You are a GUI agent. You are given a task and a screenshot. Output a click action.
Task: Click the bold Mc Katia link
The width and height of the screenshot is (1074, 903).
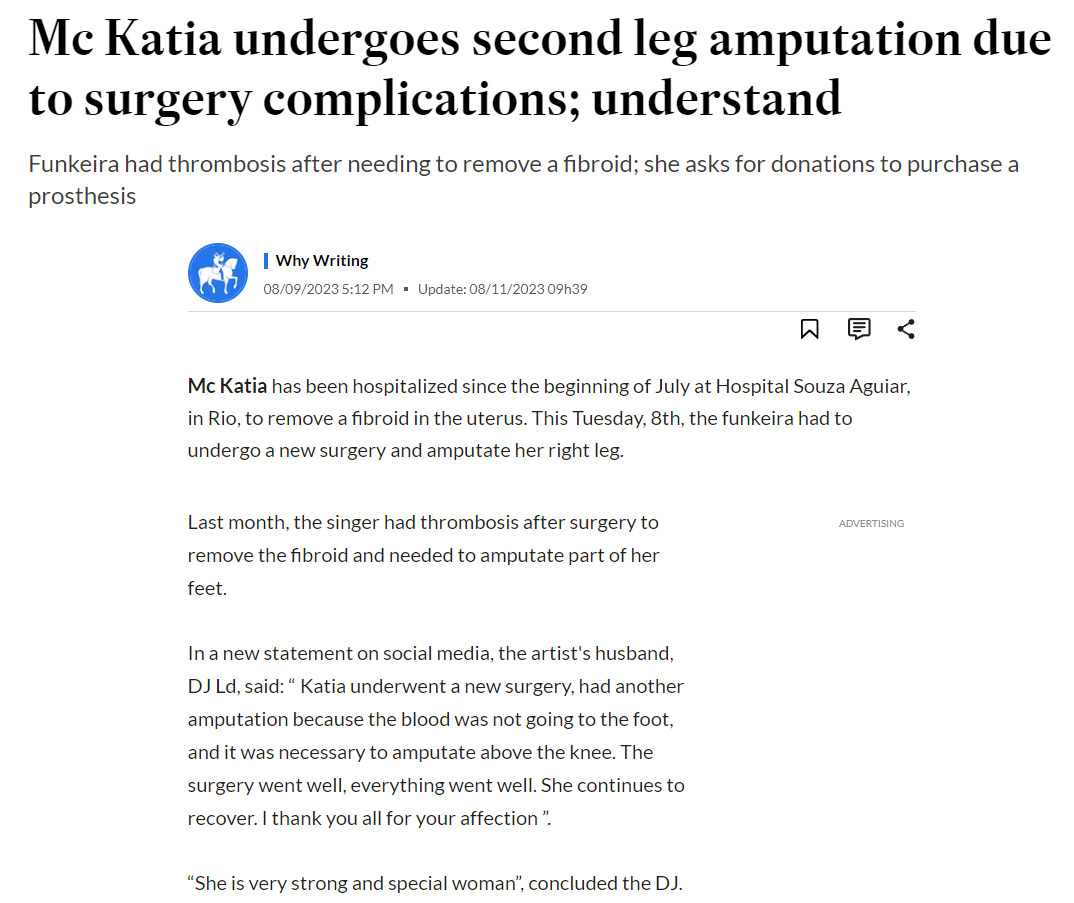[227, 386]
